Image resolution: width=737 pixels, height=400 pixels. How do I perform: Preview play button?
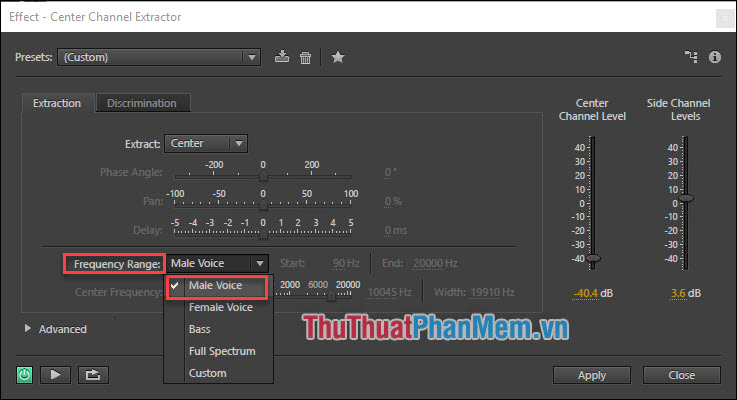click(x=55, y=375)
